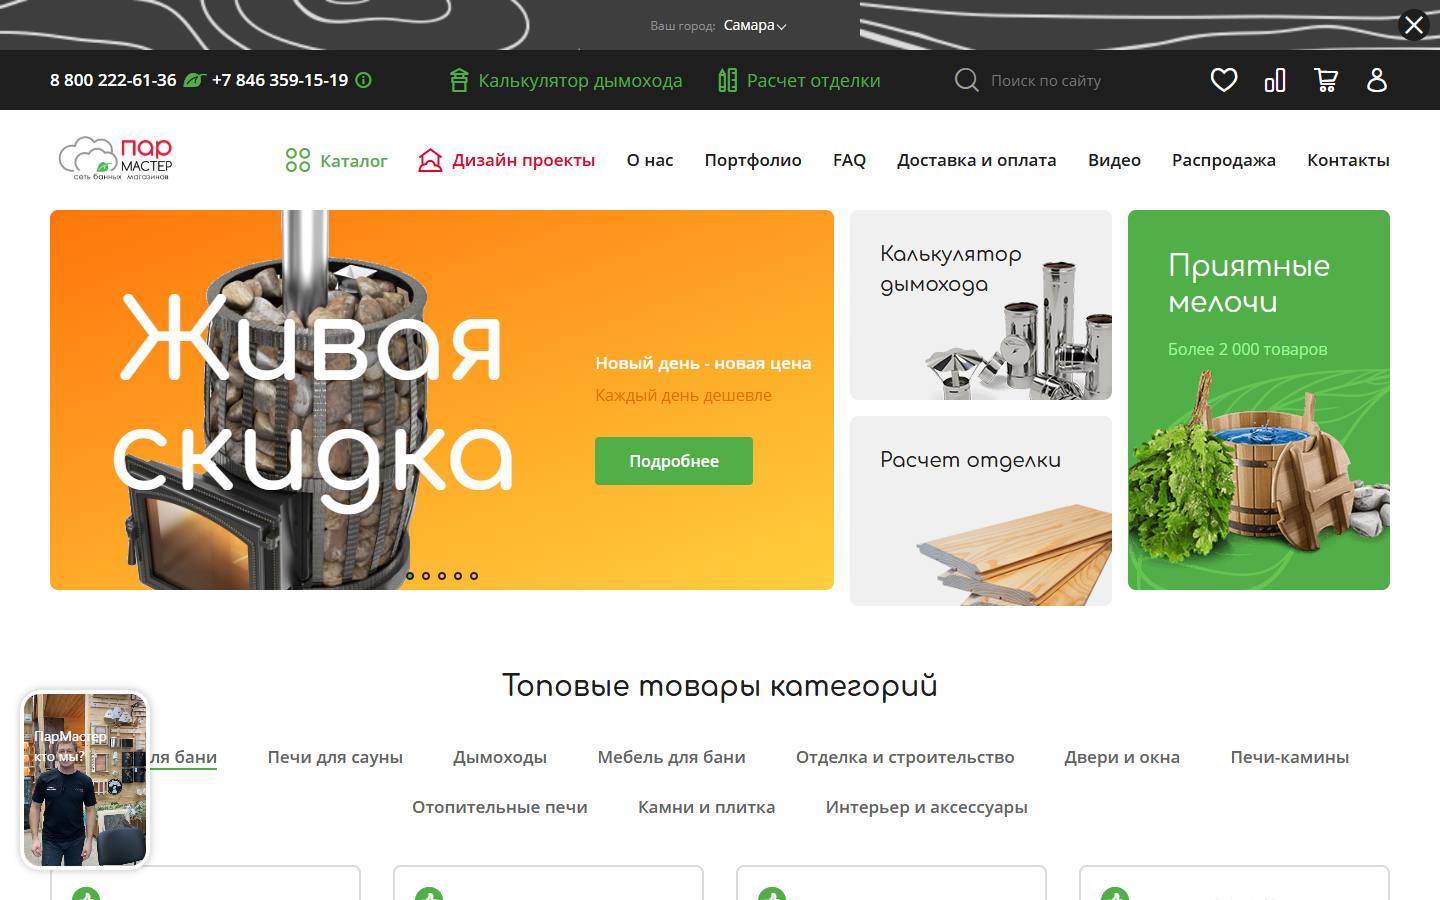Open the Калькулятор дымохода promo card
Viewport: 1440px width, 900px height.
[981, 305]
